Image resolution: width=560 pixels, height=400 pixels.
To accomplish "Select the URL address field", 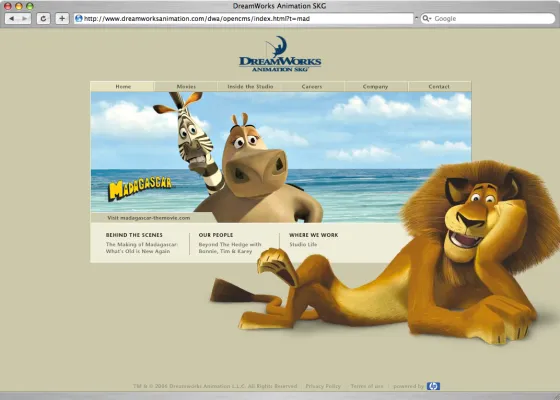I will (244, 19).
